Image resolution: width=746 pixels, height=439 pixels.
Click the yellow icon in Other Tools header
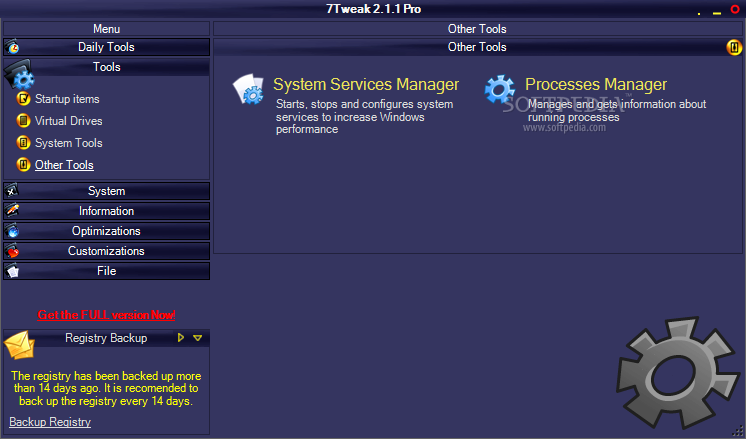point(734,47)
